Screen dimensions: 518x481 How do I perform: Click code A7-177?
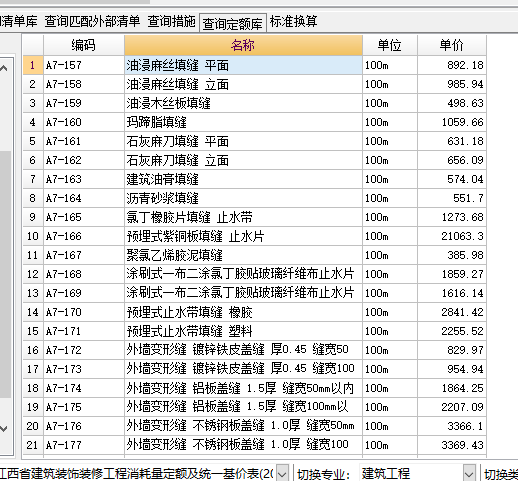[x=63, y=445]
